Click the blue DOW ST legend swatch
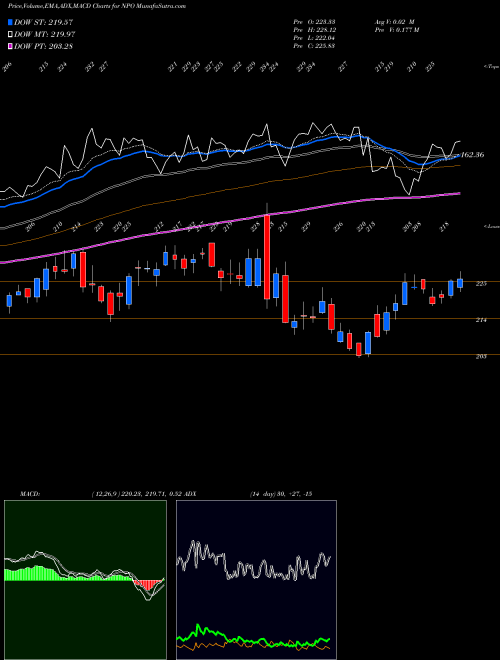500x660 pixels. coord(10,22)
